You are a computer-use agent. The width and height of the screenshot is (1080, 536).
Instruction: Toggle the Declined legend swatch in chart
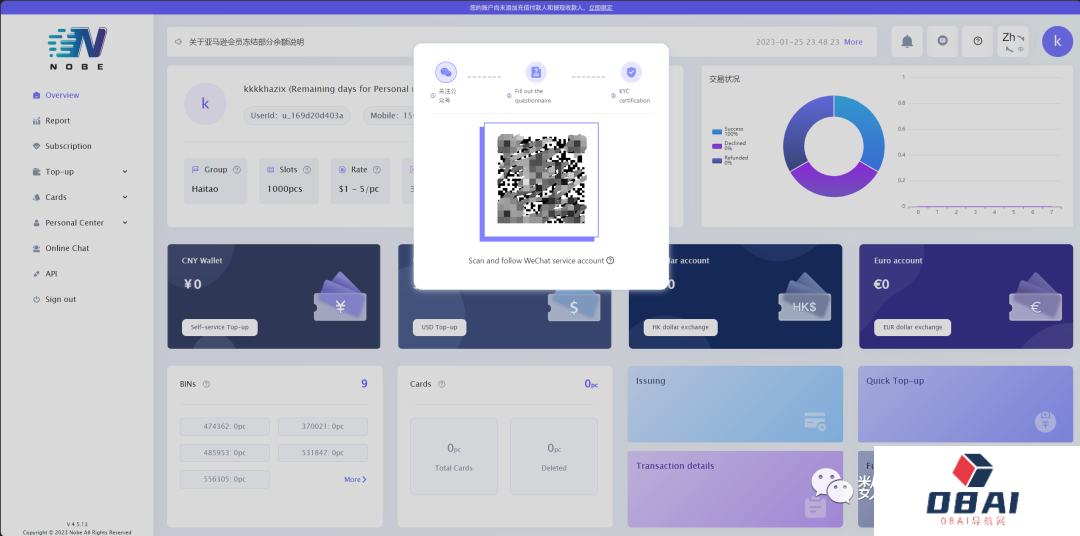pos(717,145)
